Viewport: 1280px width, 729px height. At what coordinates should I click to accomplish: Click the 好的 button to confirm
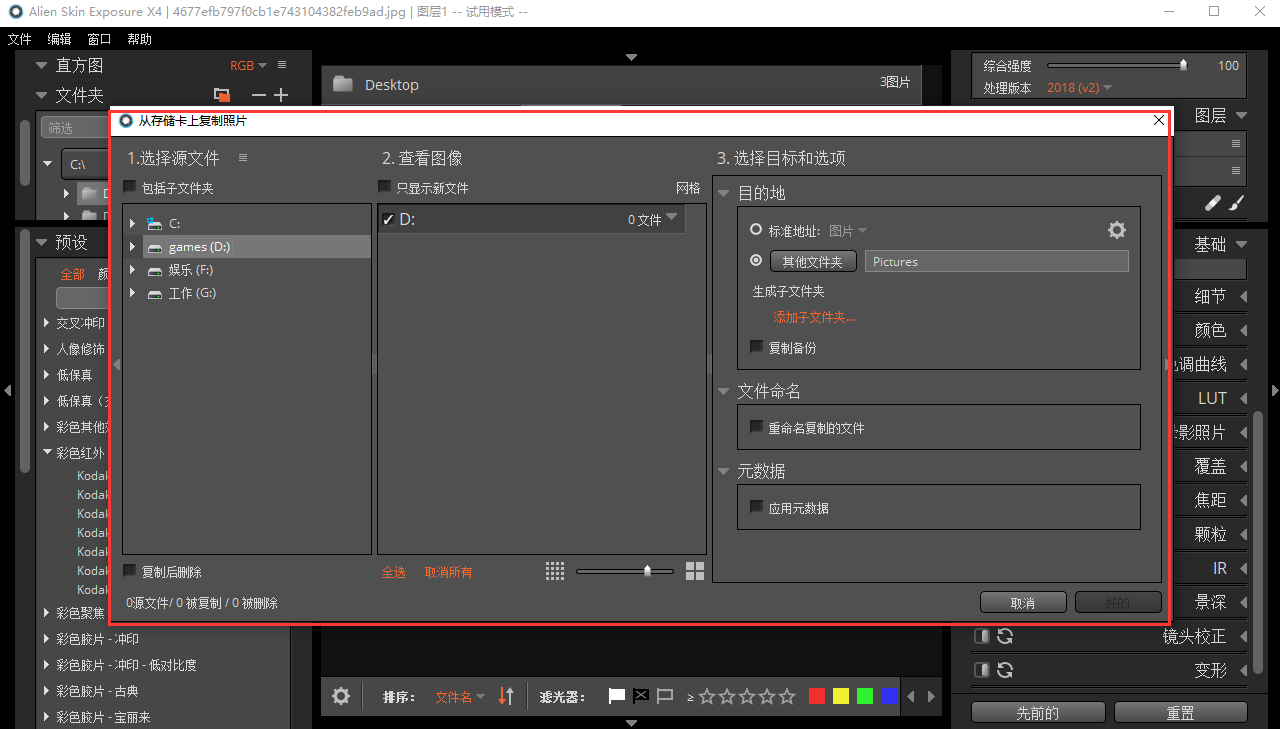pyautogui.click(x=1118, y=601)
